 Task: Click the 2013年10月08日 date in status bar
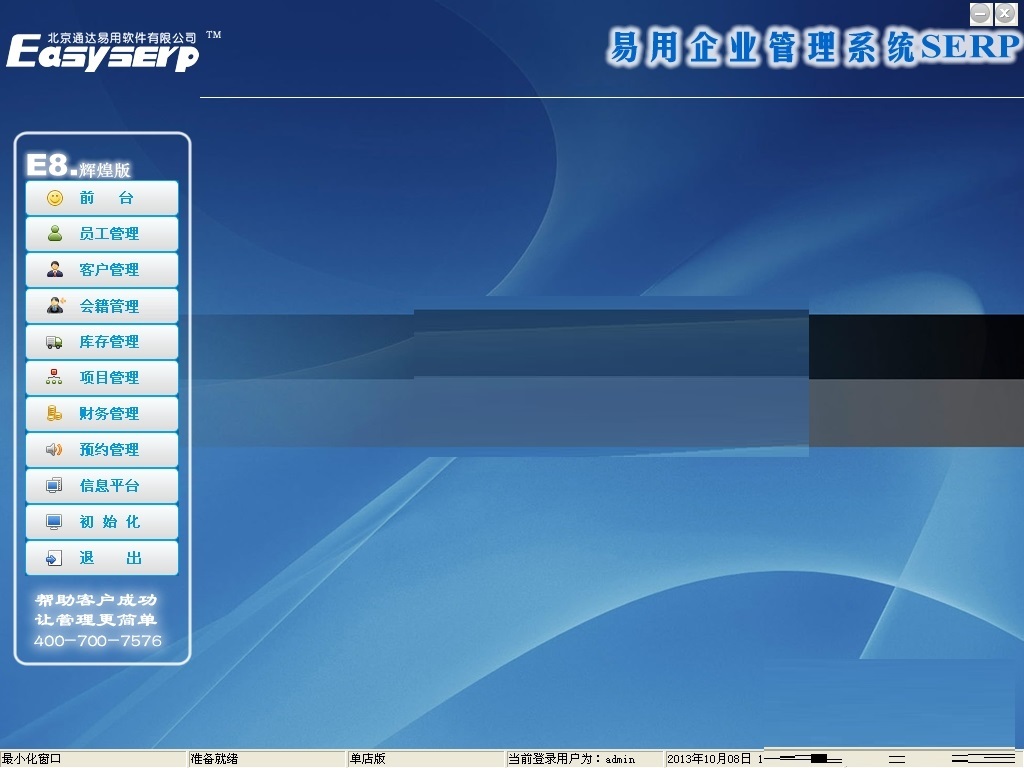709,759
